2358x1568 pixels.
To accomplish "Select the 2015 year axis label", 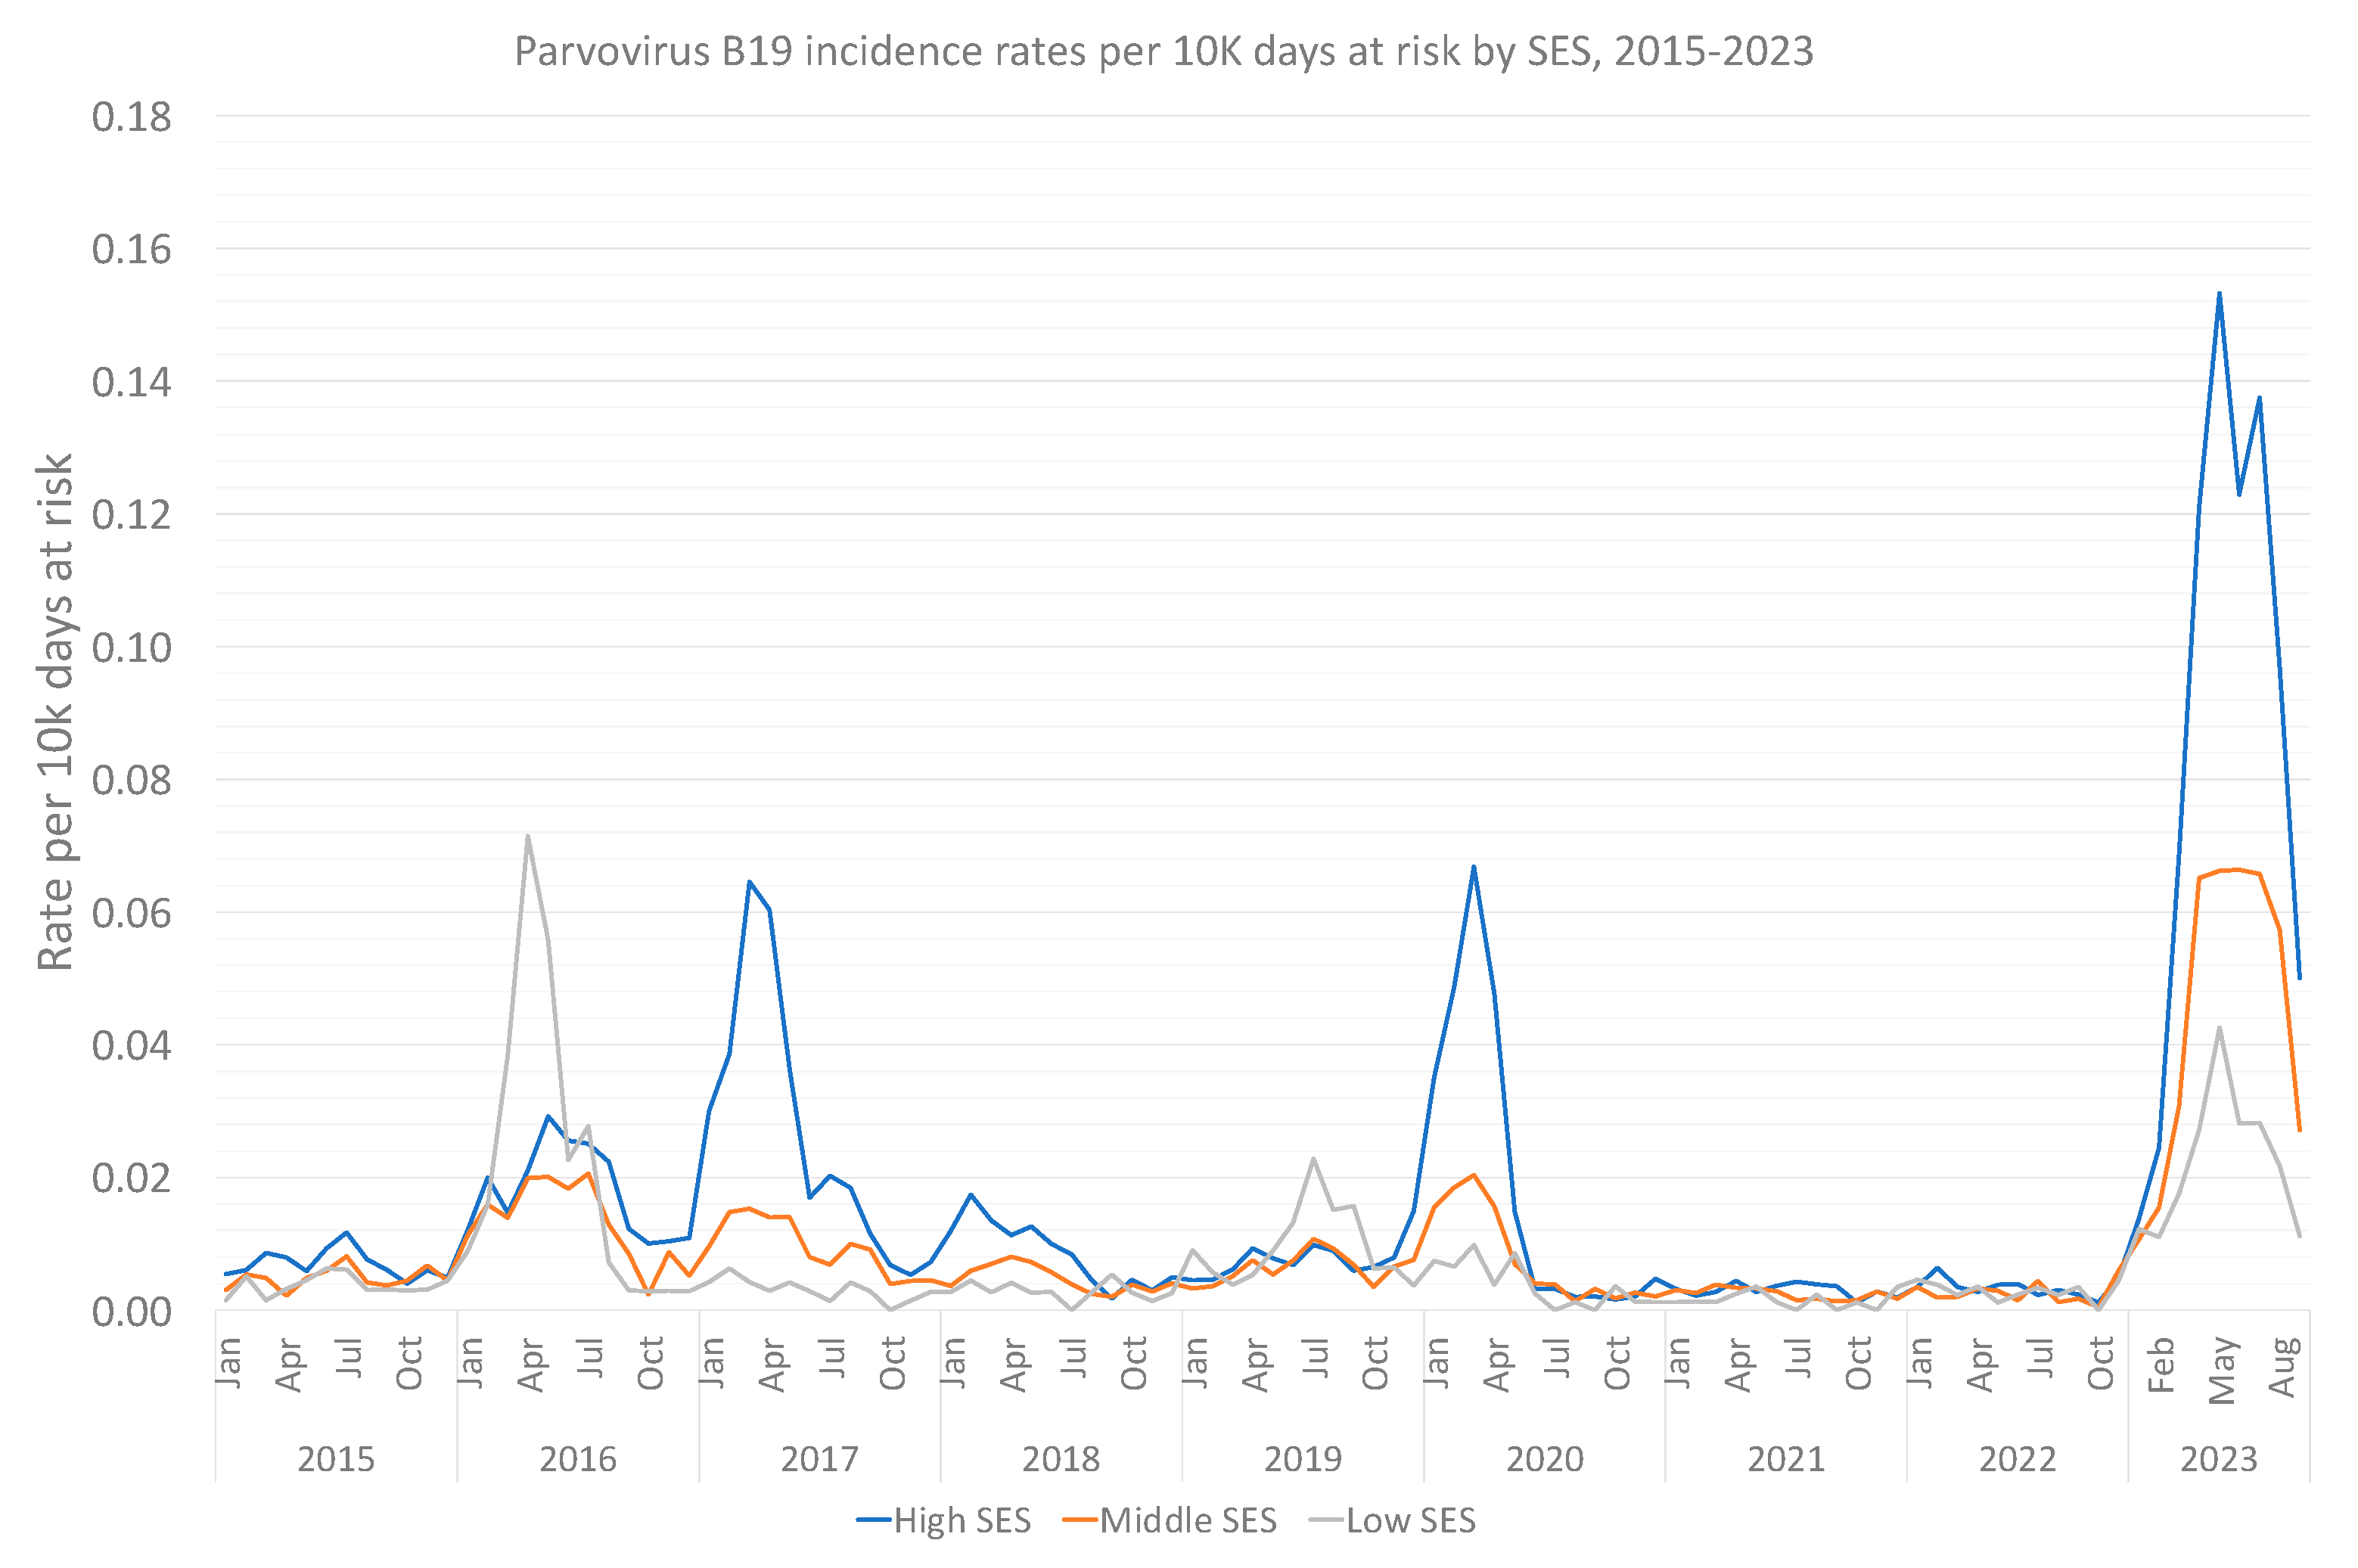I will [x=336, y=1459].
